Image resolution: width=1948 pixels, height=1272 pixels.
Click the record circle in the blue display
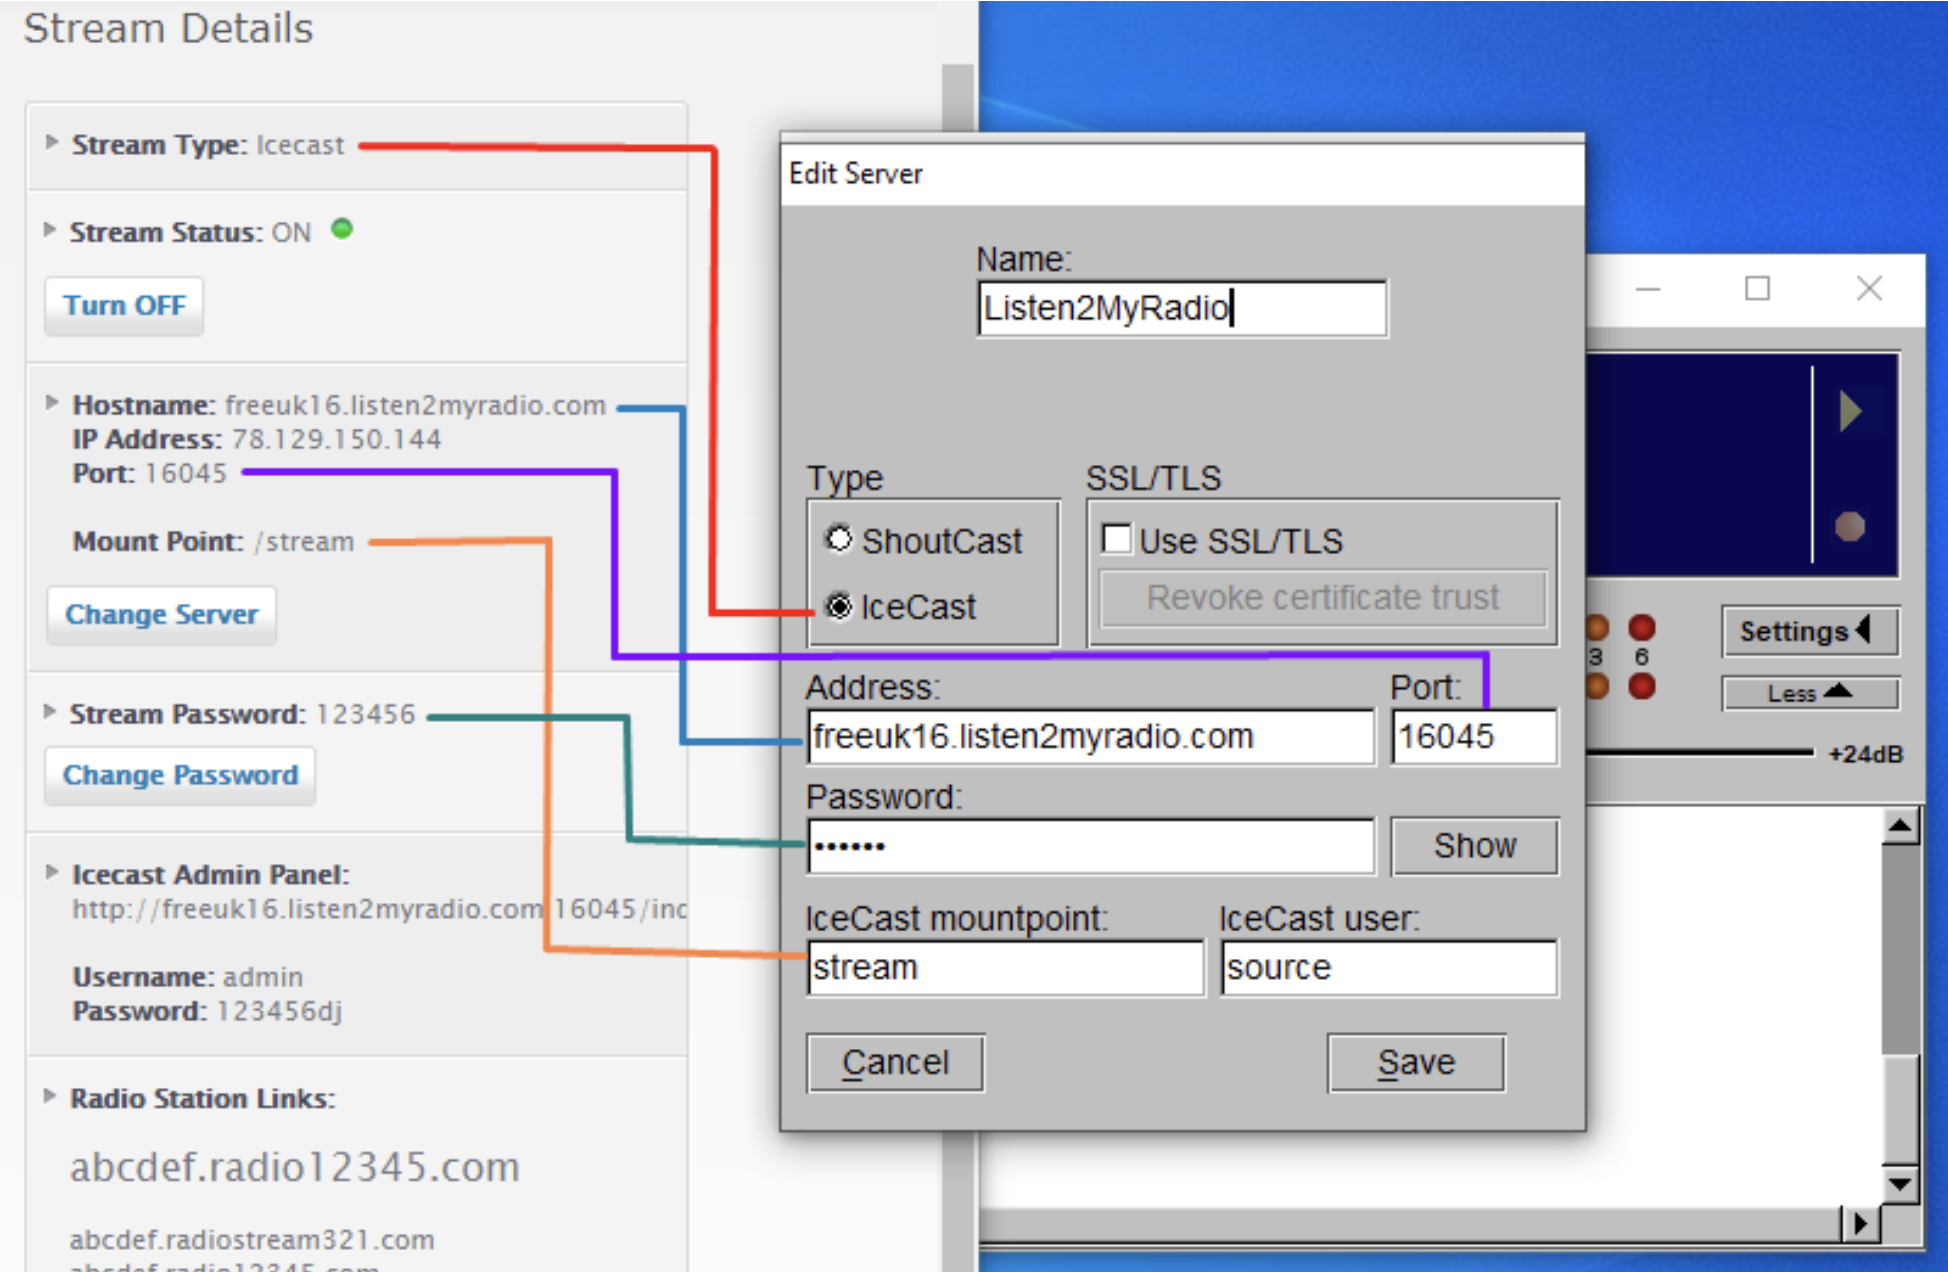tap(1849, 526)
